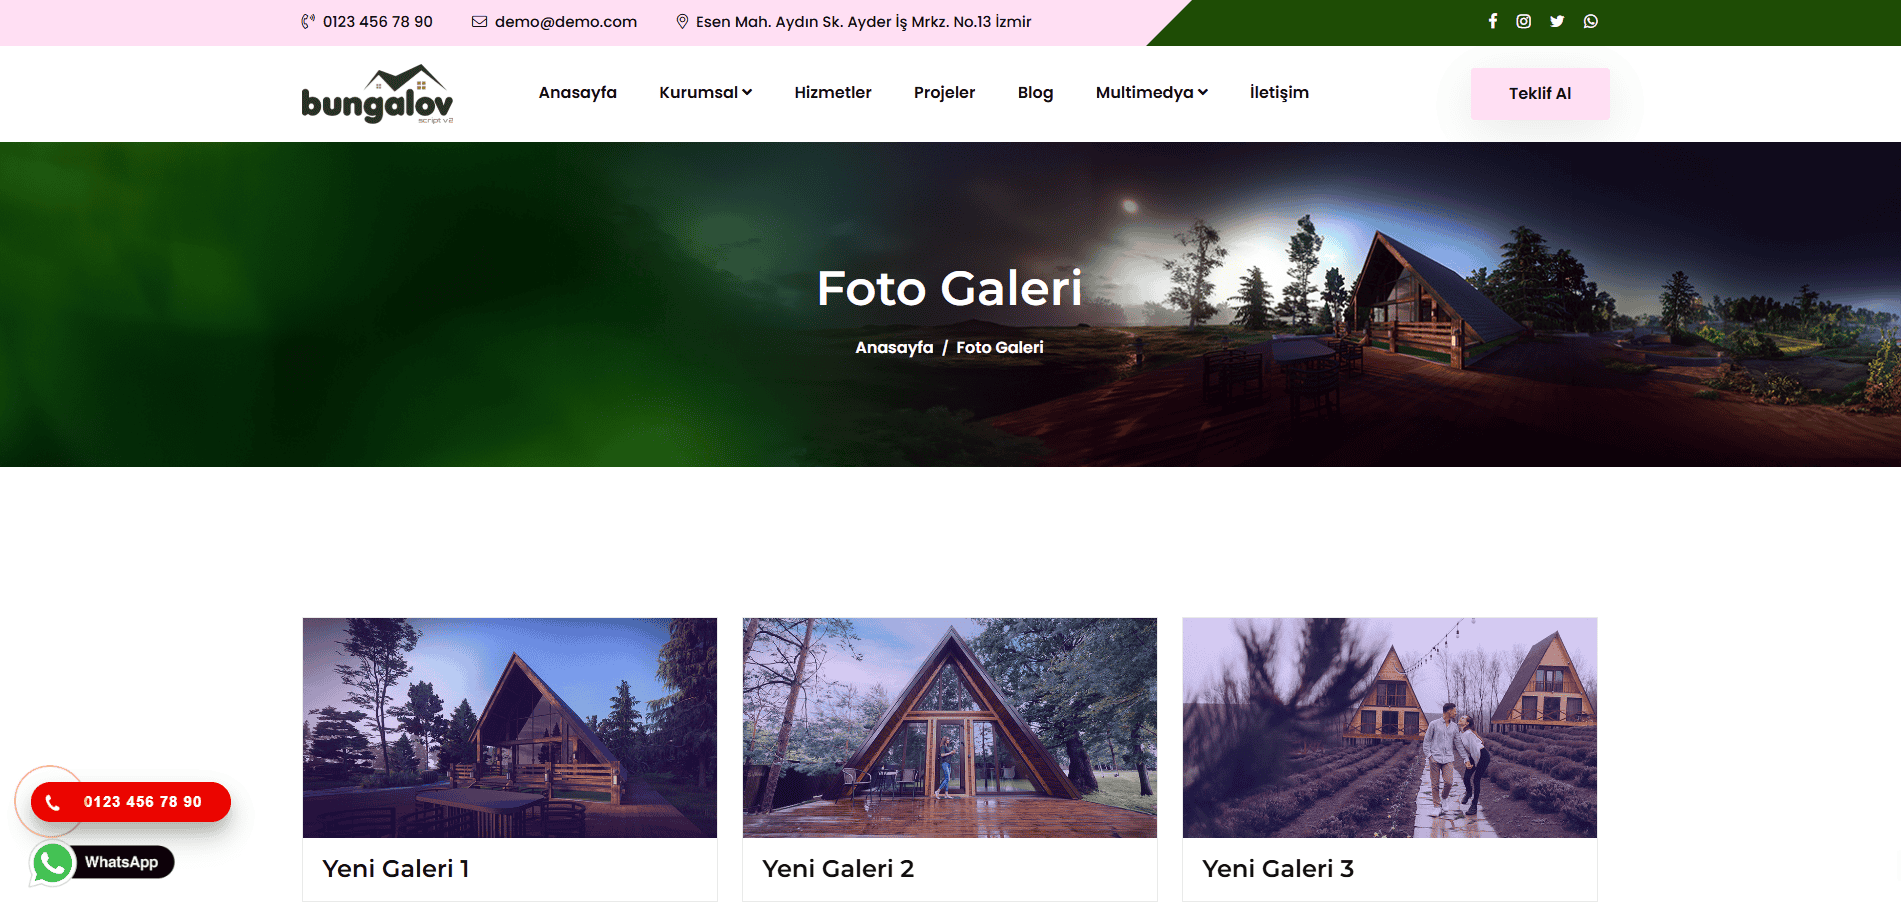1901x907 pixels.
Task: Open the Twitter social icon
Action: 1557,21
